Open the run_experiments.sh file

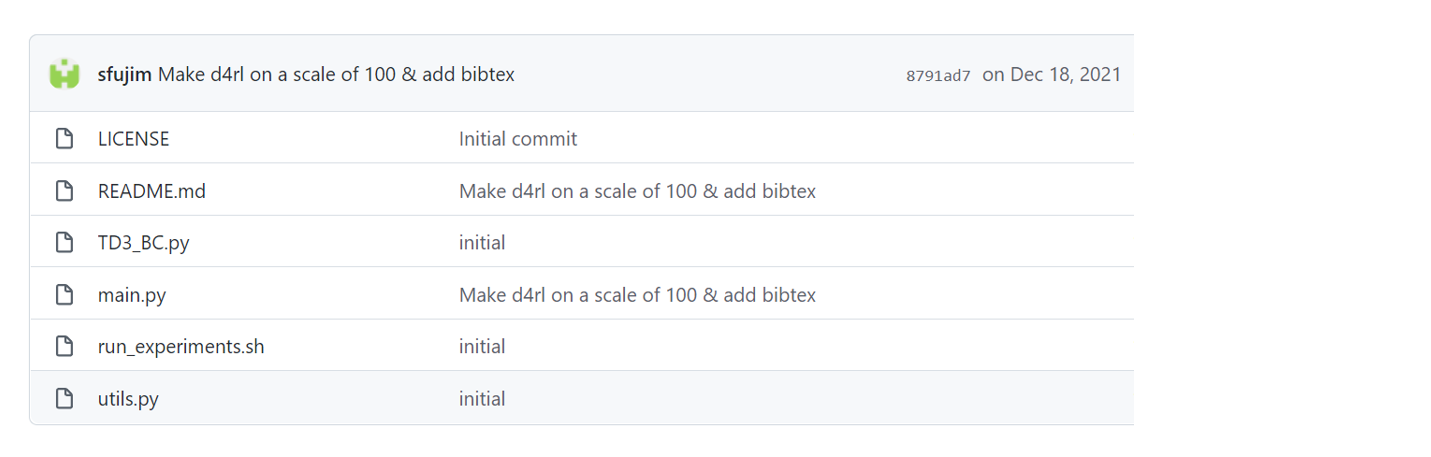click(181, 347)
